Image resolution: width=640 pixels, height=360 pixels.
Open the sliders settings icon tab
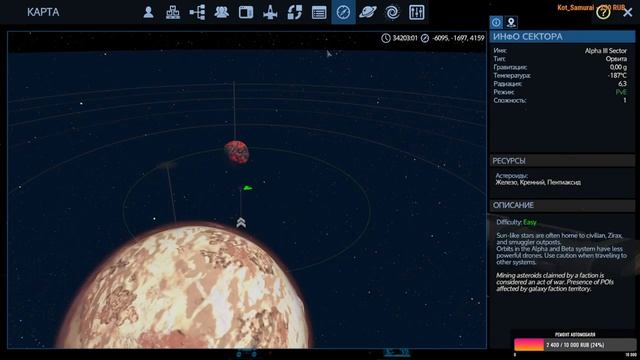pos(416,12)
